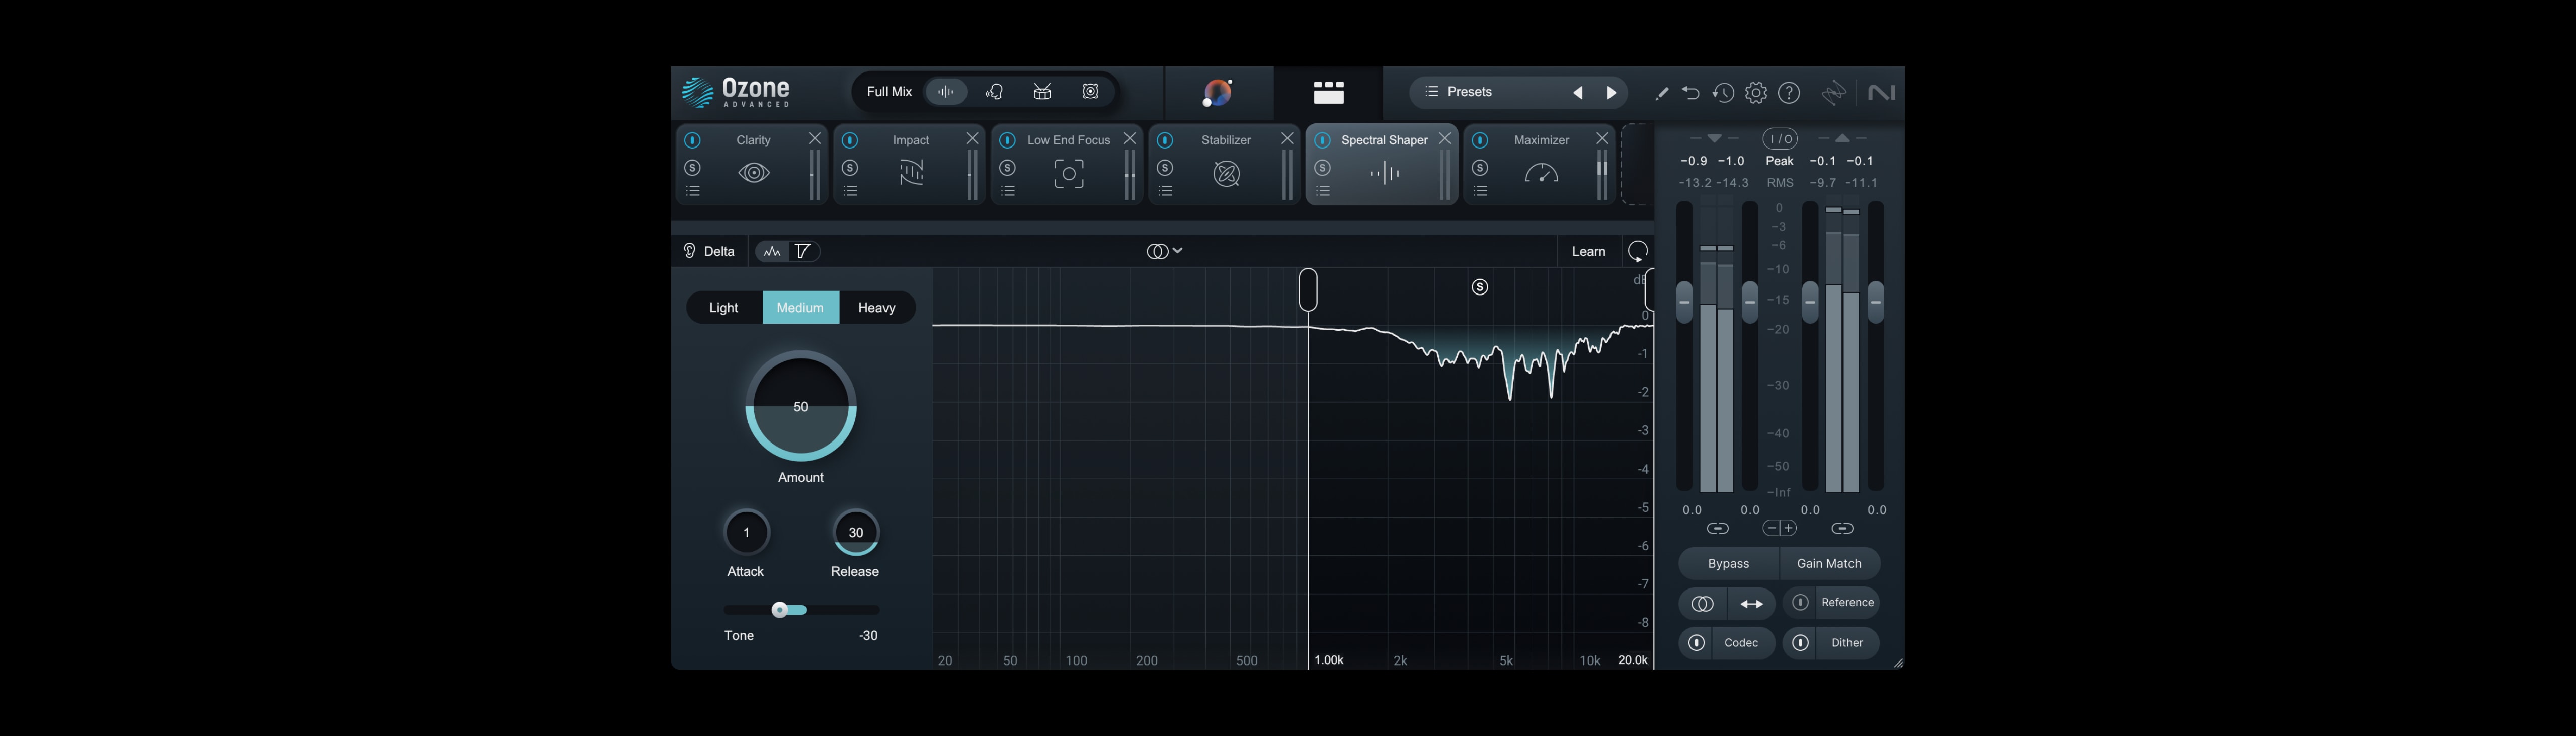The height and width of the screenshot is (736, 2576).
Task: Select the vocal head target icon
Action: point(994,92)
